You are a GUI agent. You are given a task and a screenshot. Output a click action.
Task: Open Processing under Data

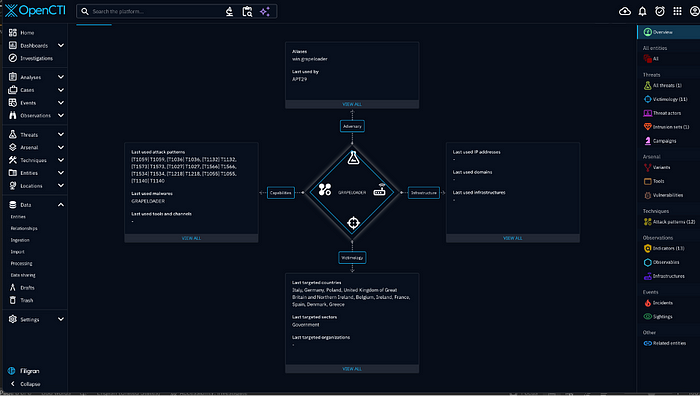pyautogui.click(x=21, y=263)
